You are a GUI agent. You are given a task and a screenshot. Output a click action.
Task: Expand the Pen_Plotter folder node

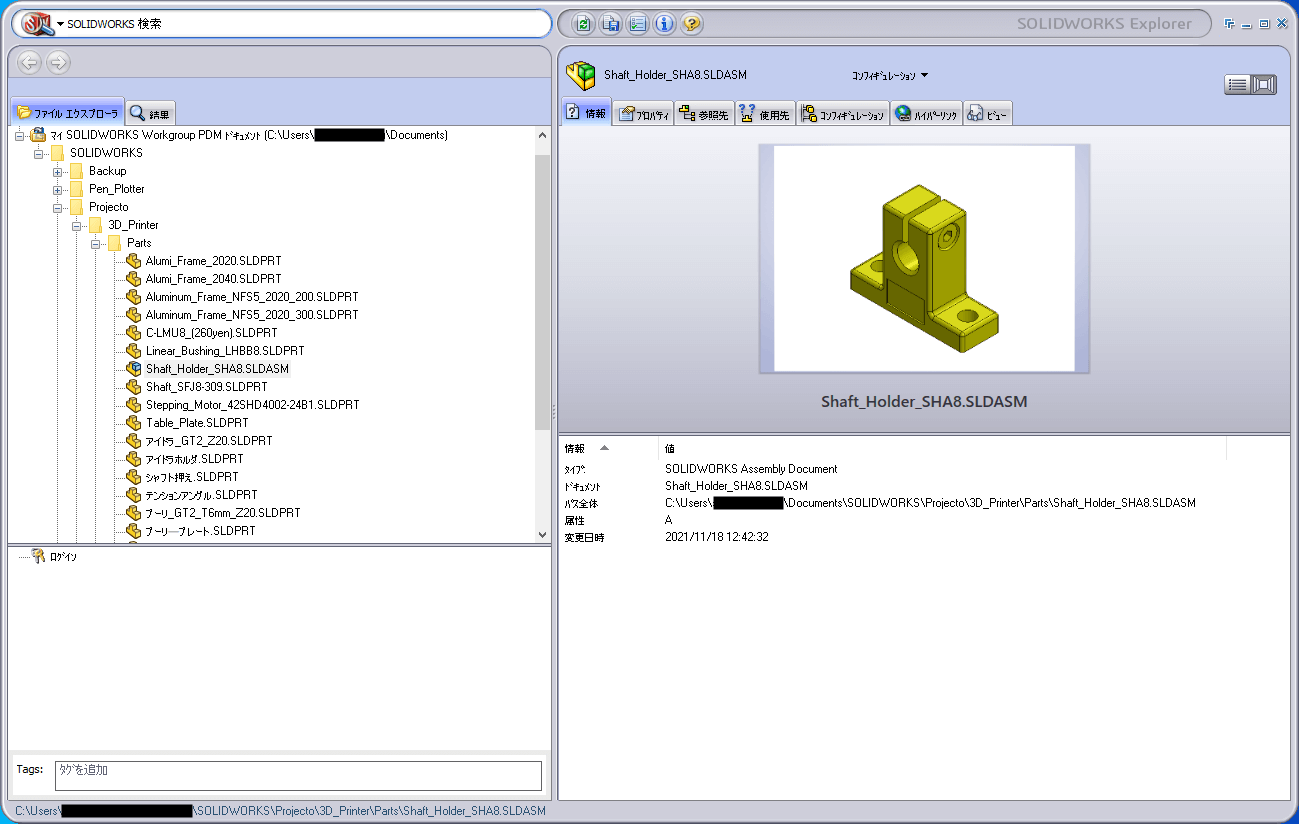click(x=57, y=188)
